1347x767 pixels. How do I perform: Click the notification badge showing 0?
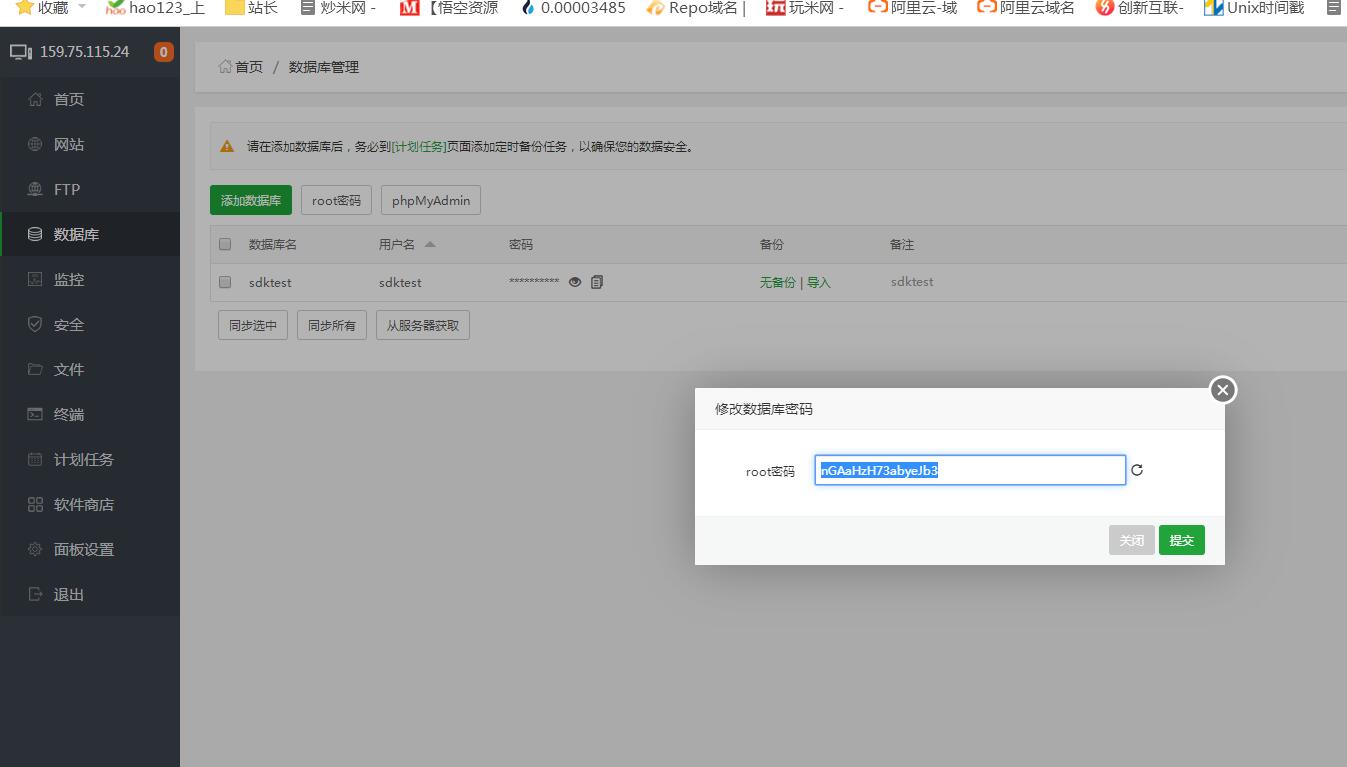(x=164, y=52)
